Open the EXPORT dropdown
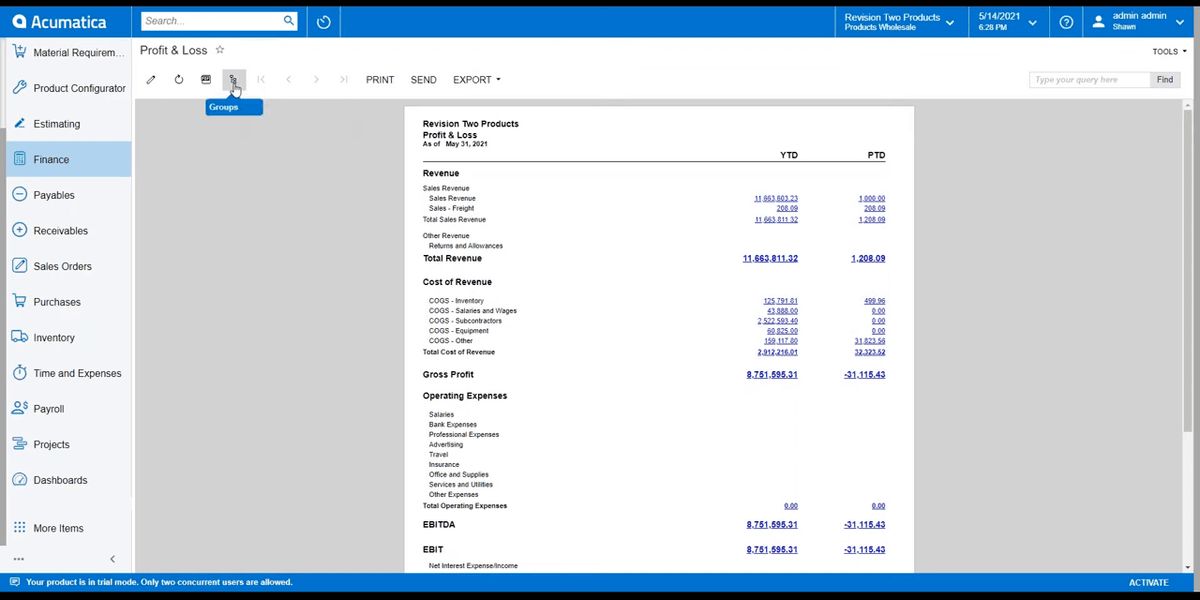This screenshot has width=1200, height=600. pyautogui.click(x=476, y=79)
